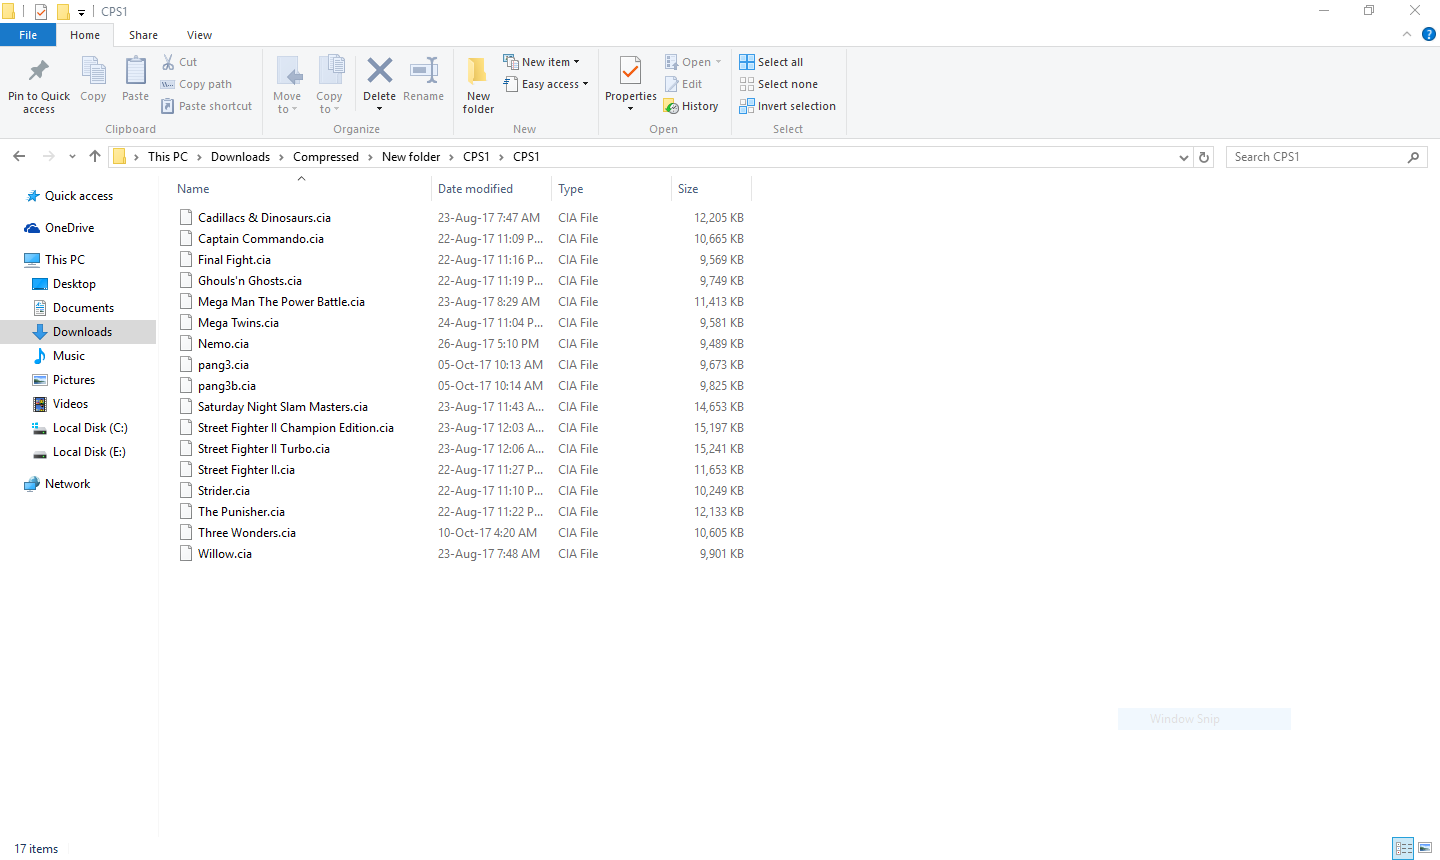Image resolution: width=1440 pixels, height=860 pixels.
Task: Expand the address bar history dropdown
Action: [1184, 157]
